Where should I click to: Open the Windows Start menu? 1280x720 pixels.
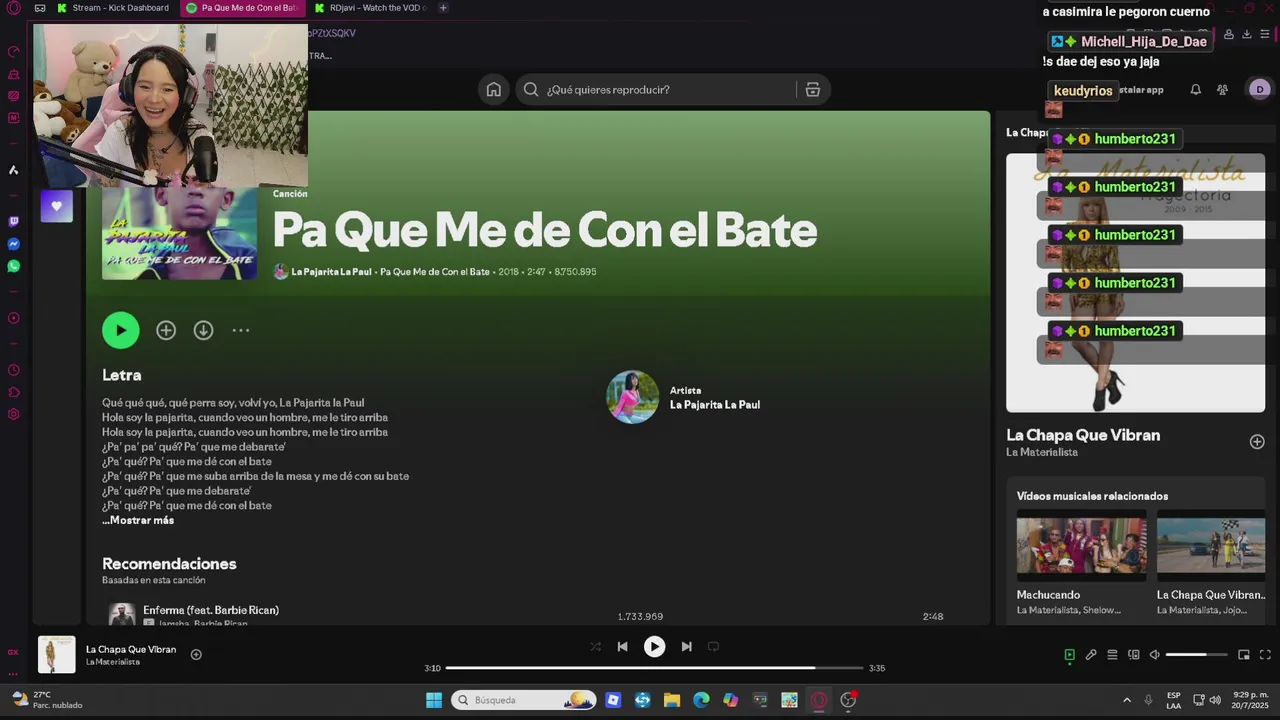tap(434, 700)
